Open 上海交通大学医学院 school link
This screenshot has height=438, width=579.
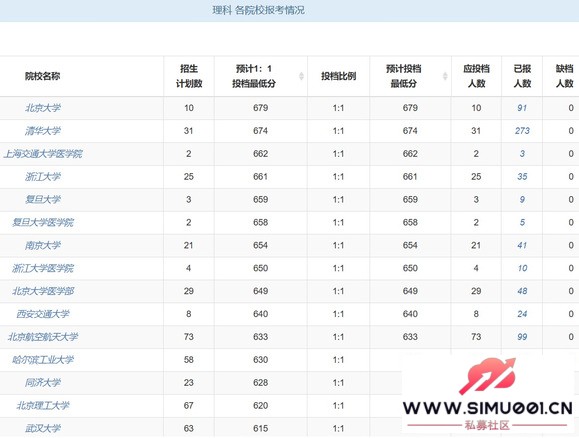43,154
